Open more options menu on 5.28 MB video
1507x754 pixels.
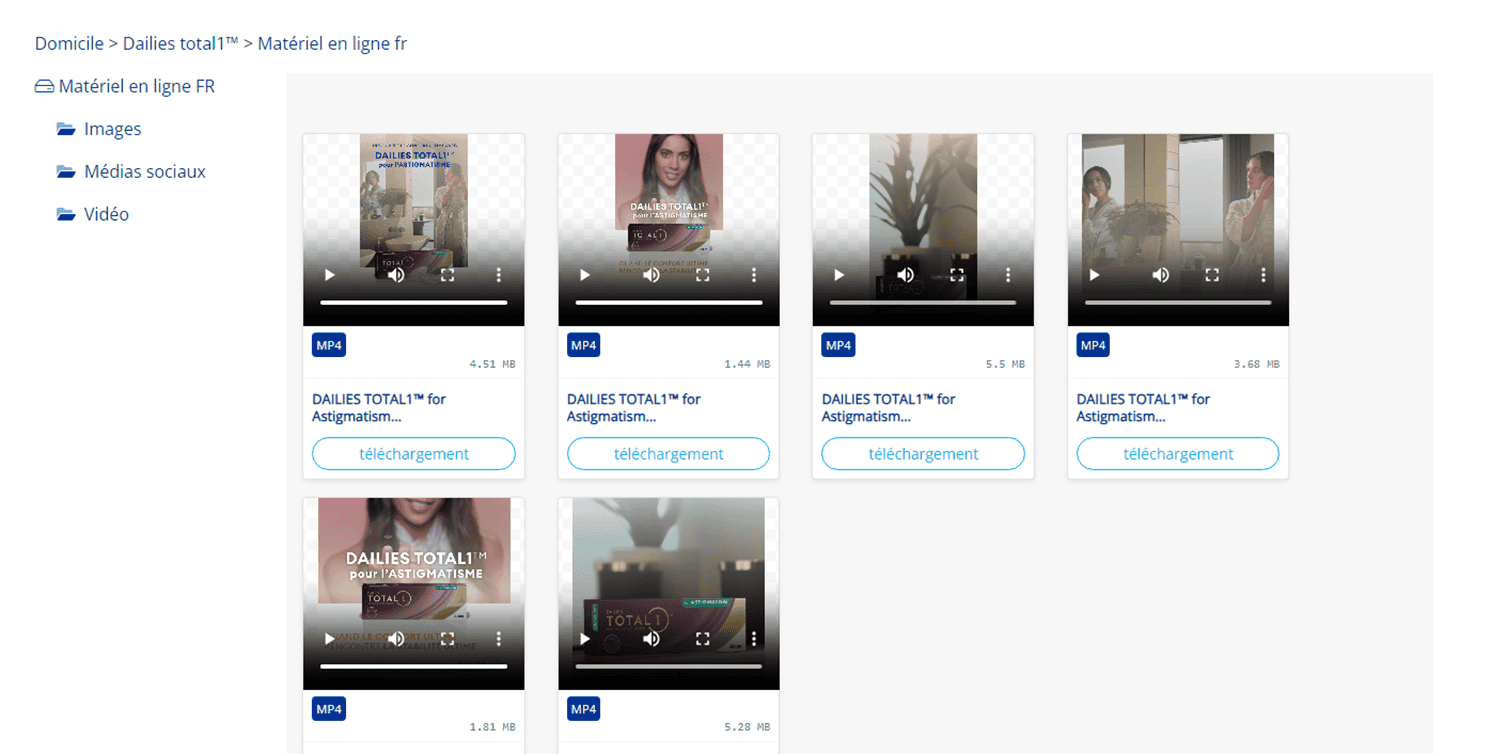pos(754,638)
